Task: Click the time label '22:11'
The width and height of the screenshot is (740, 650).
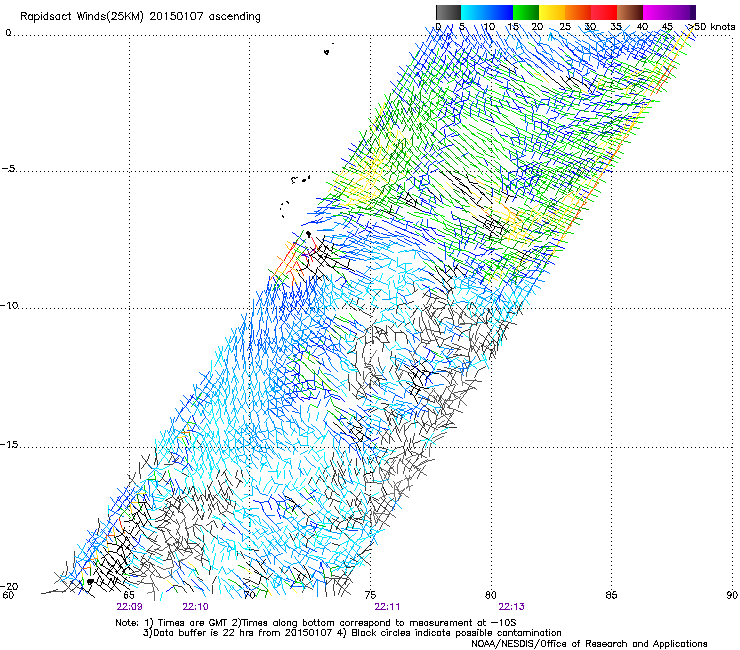Action: coord(387,607)
